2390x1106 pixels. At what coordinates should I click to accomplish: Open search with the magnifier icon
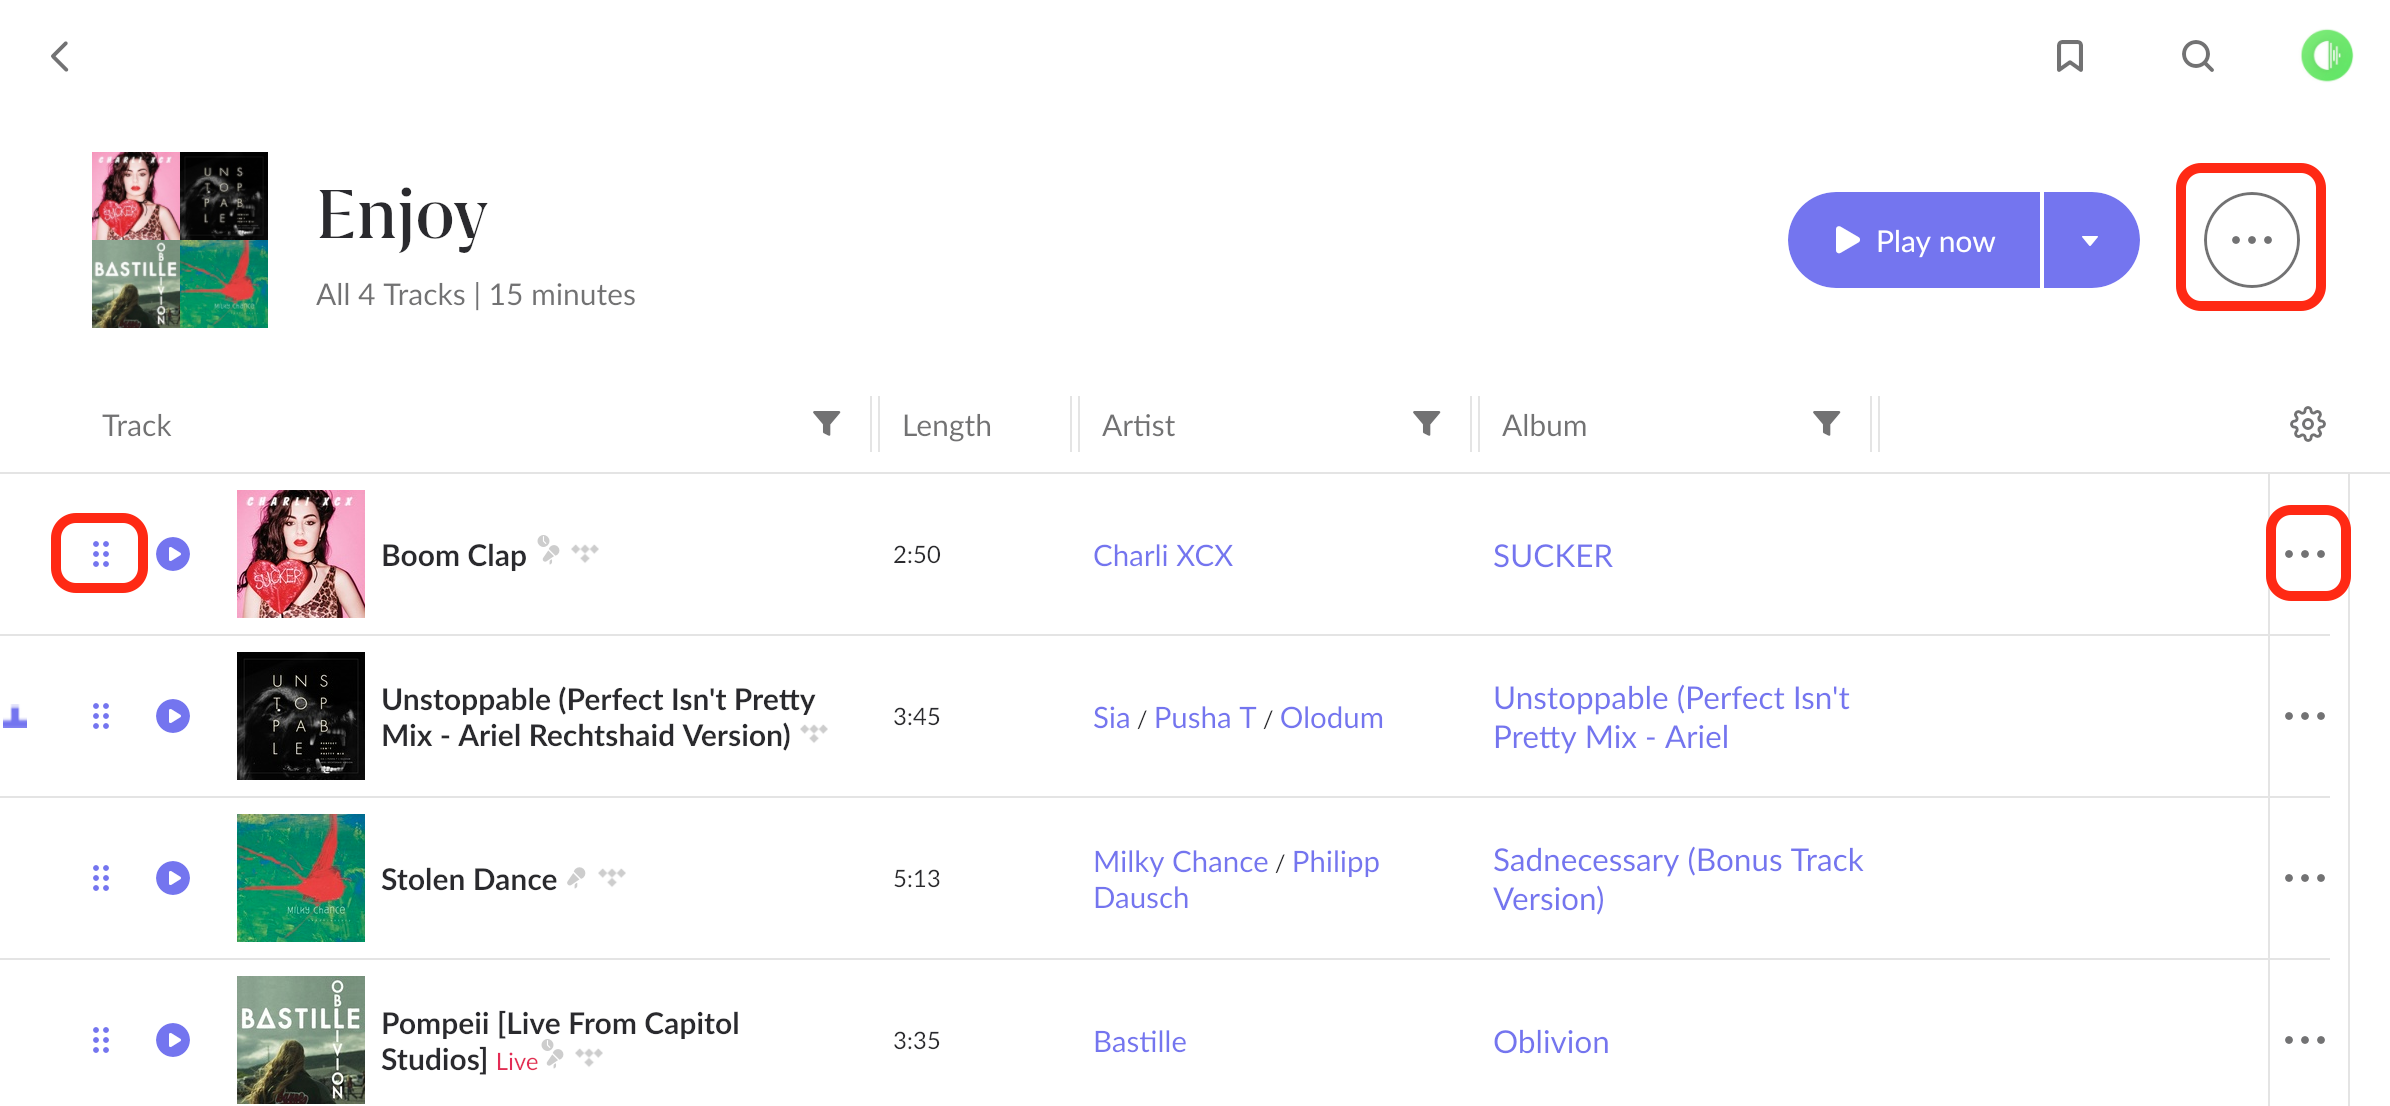click(2197, 56)
